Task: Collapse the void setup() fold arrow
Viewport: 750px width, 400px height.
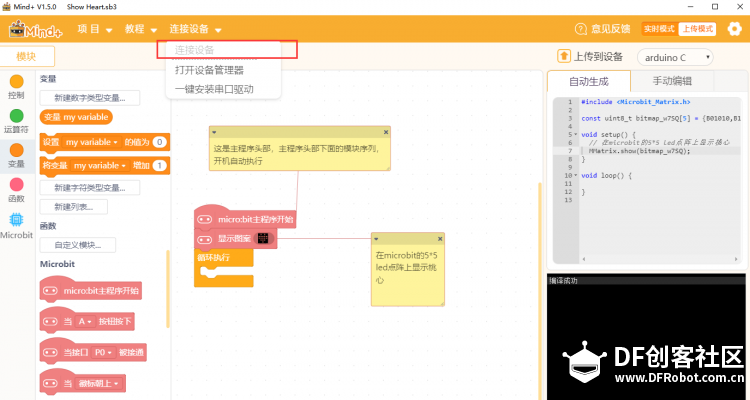Action: 575,135
